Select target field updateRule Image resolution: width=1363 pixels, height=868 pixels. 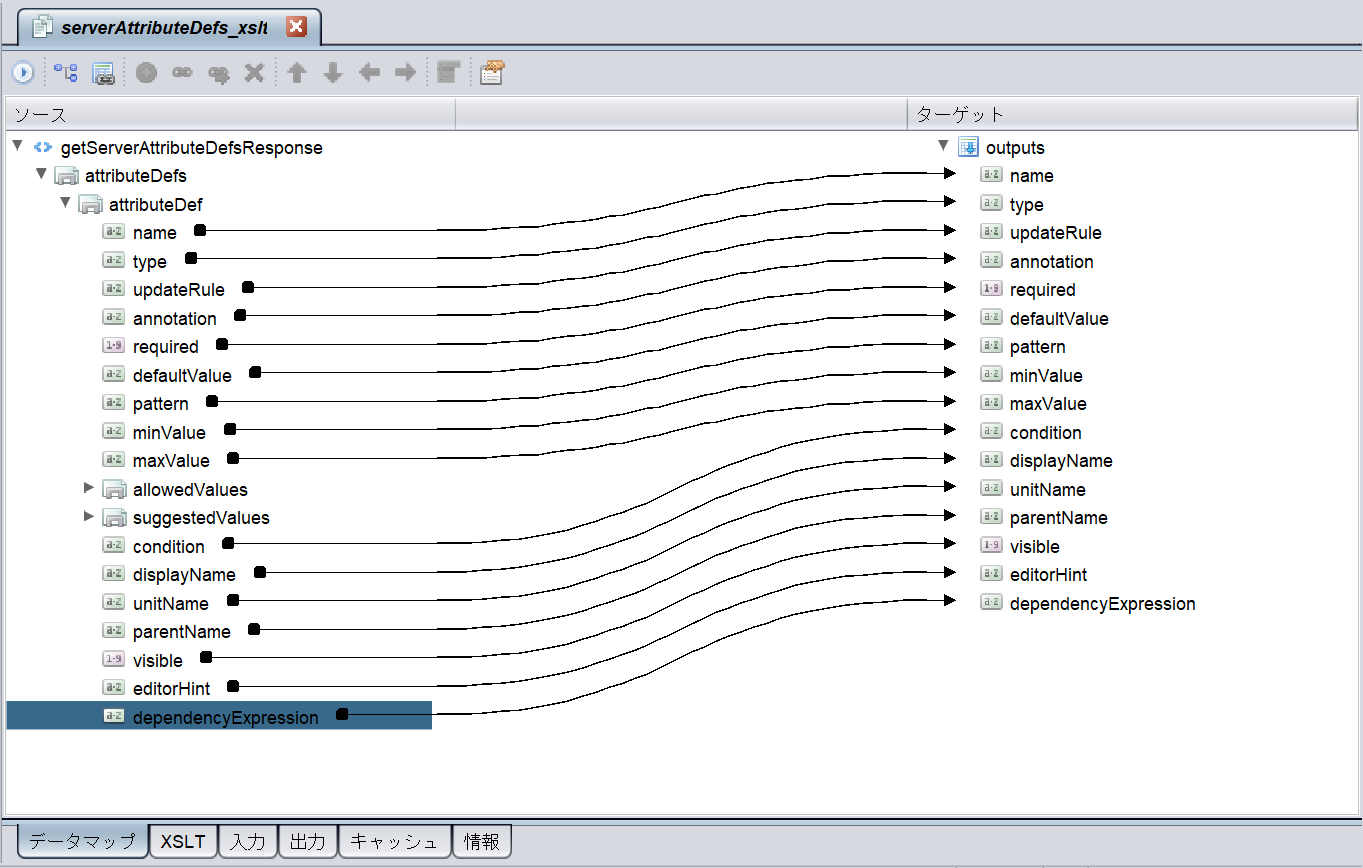1056,232
